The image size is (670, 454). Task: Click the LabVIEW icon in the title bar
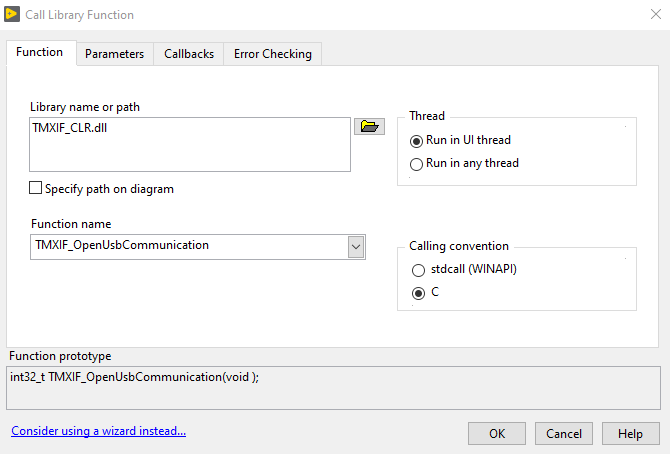coord(11,15)
